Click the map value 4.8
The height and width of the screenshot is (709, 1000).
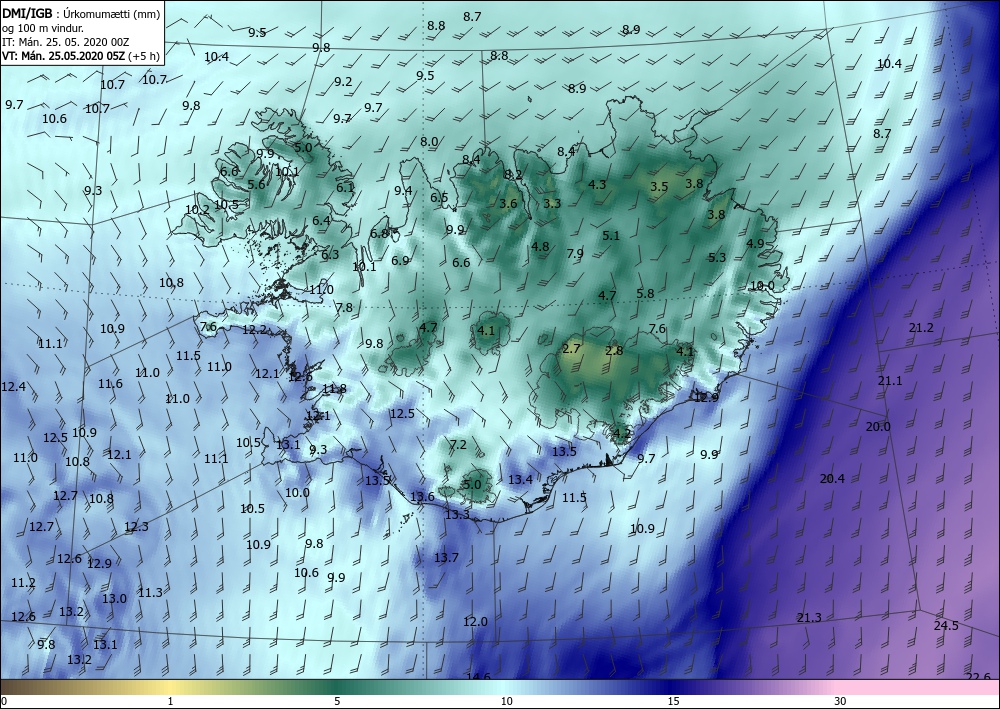coord(540,246)
